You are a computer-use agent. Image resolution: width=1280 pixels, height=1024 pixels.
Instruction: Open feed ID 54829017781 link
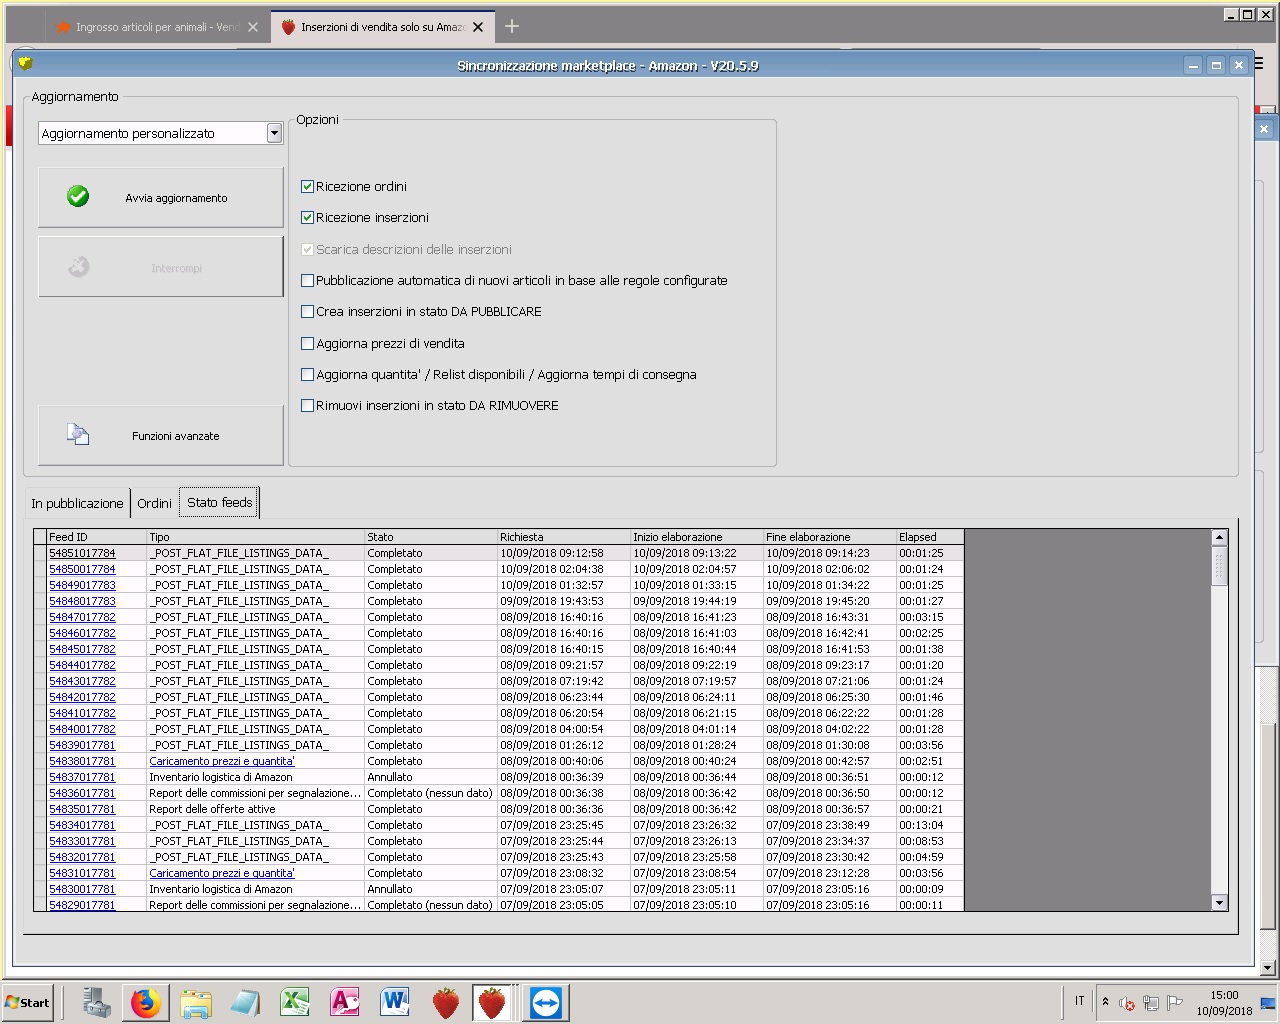(82, 905)
